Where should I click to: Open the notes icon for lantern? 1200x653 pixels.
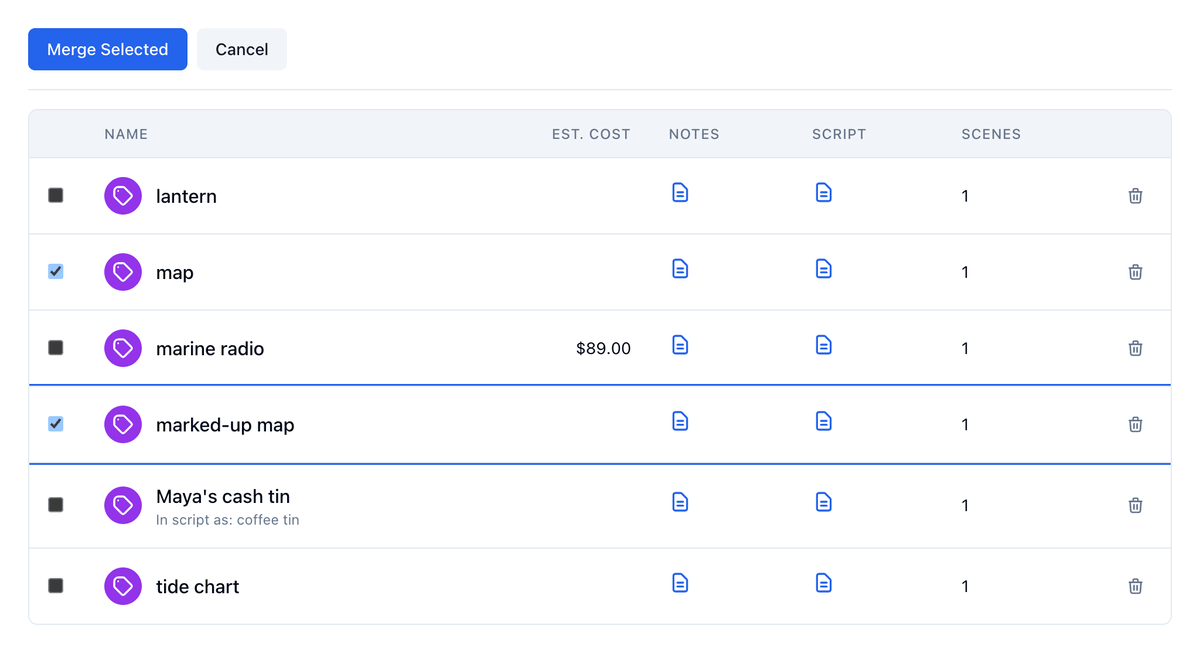click(680, 192)
